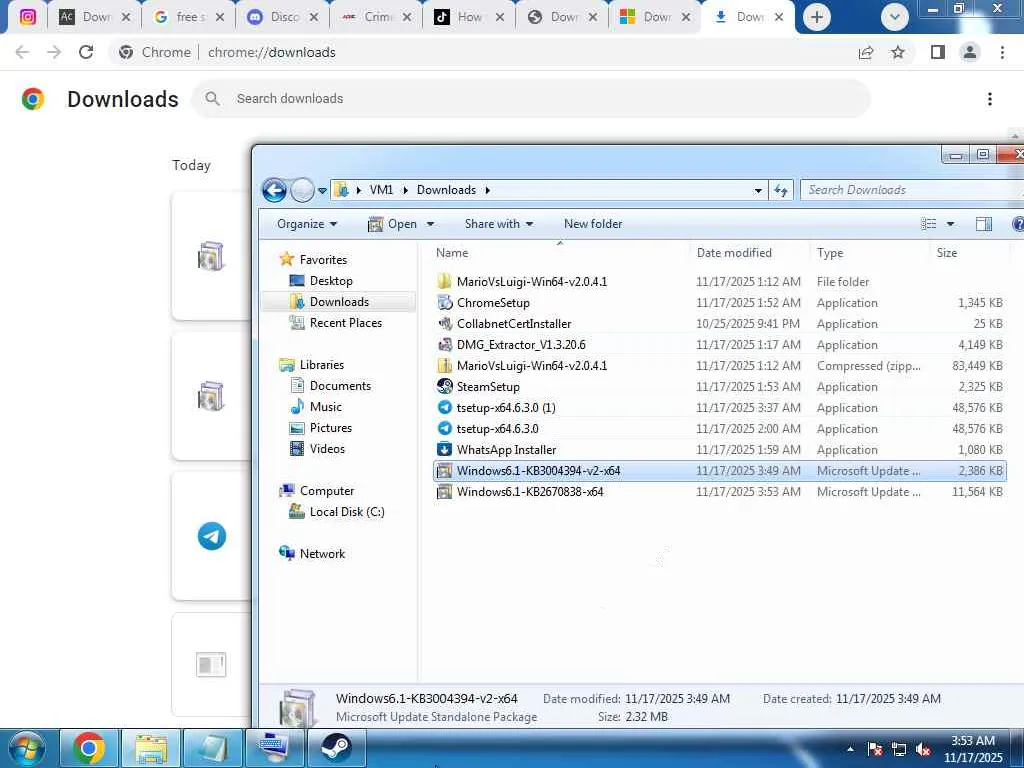Expand the Open button dropdown arrow
1024x768 pixels.
(x=430, y=224)
